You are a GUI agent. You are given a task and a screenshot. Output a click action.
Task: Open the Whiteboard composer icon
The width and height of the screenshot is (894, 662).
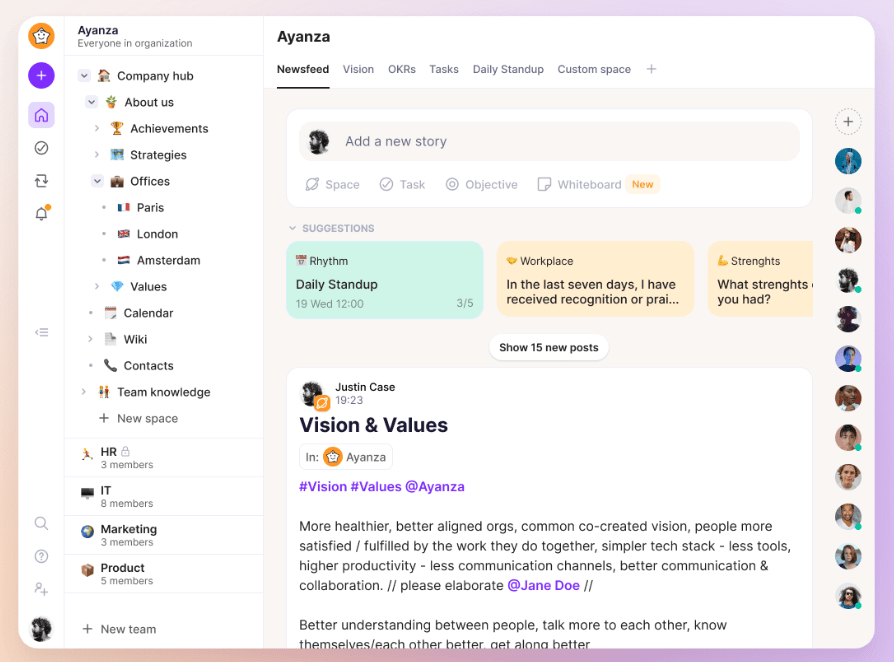[543, 184]
